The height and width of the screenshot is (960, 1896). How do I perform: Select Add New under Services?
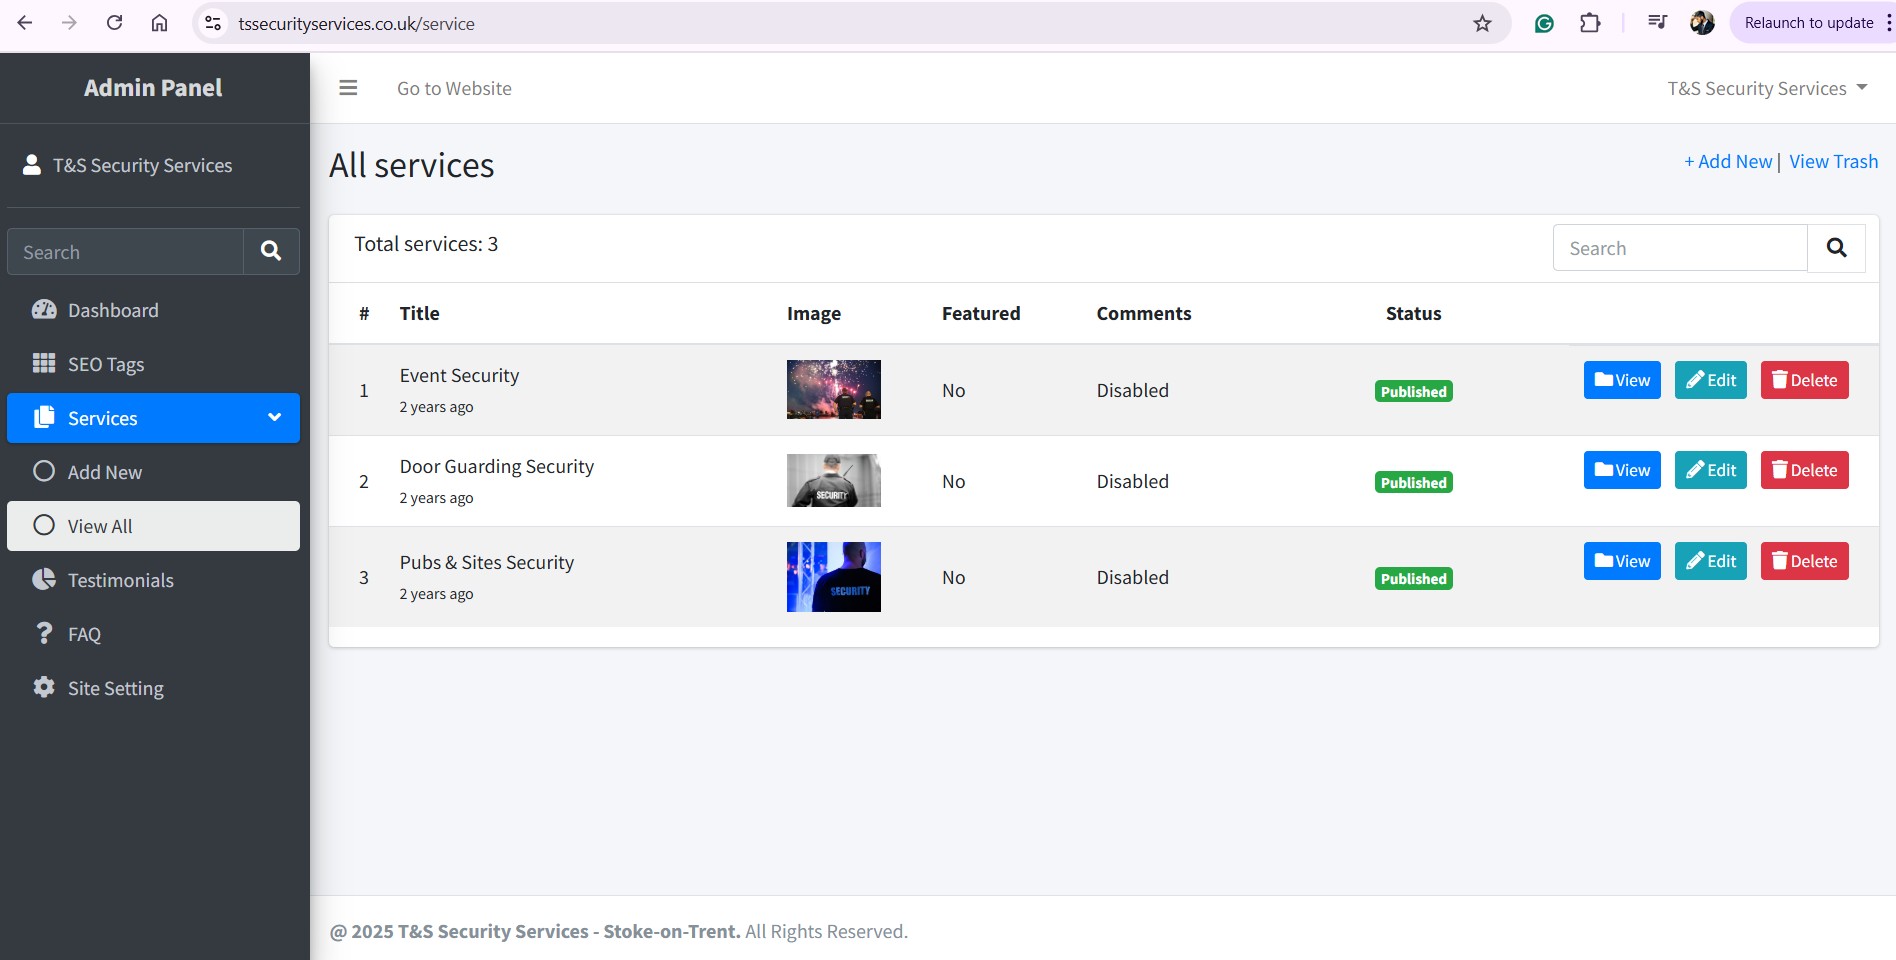tap(105, 472)
